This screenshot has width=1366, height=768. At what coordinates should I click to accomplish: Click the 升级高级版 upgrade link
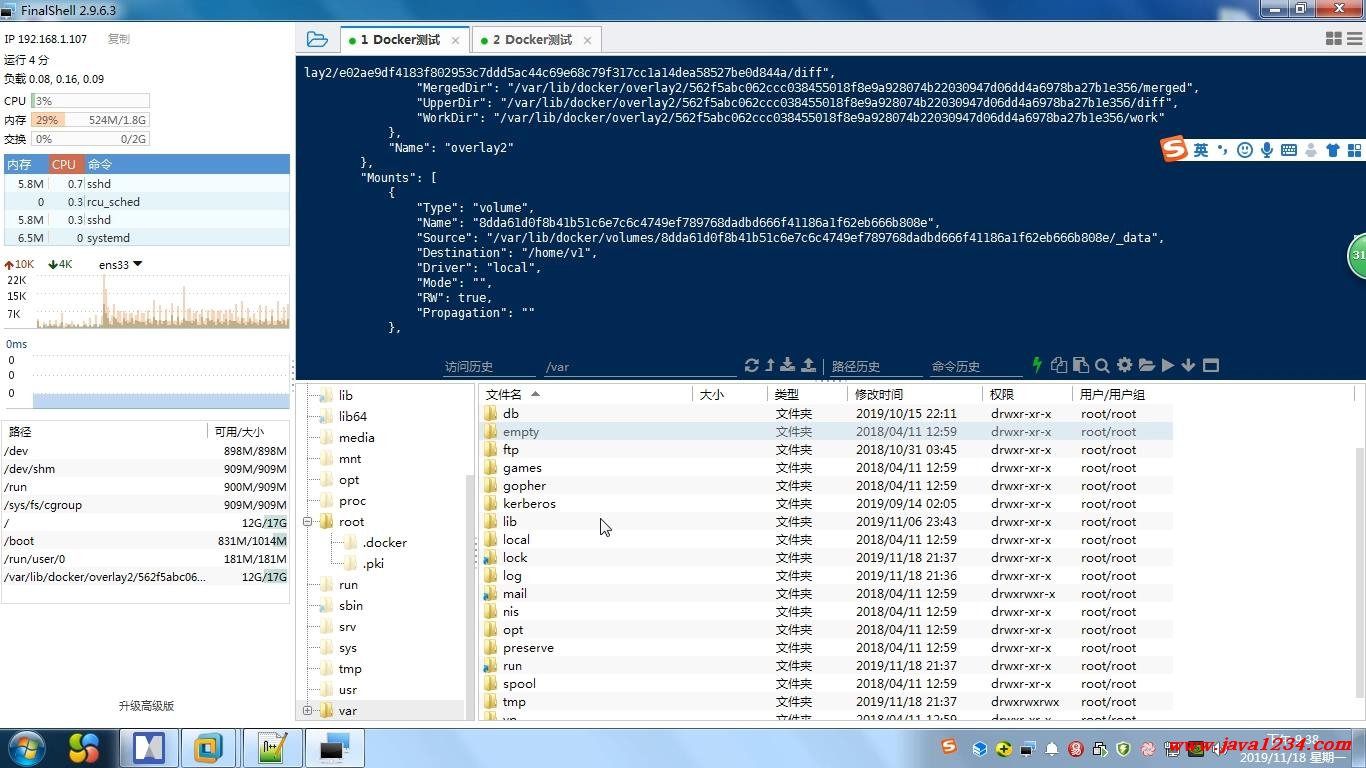pos(146,705)
